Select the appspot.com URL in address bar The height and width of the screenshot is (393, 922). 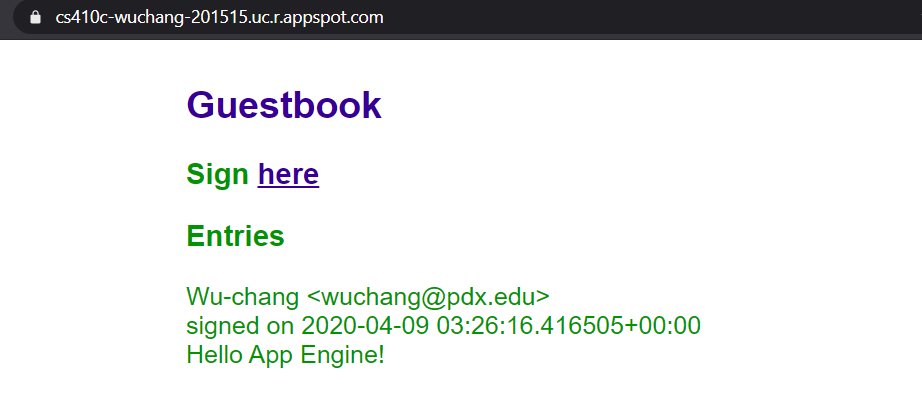219,18
